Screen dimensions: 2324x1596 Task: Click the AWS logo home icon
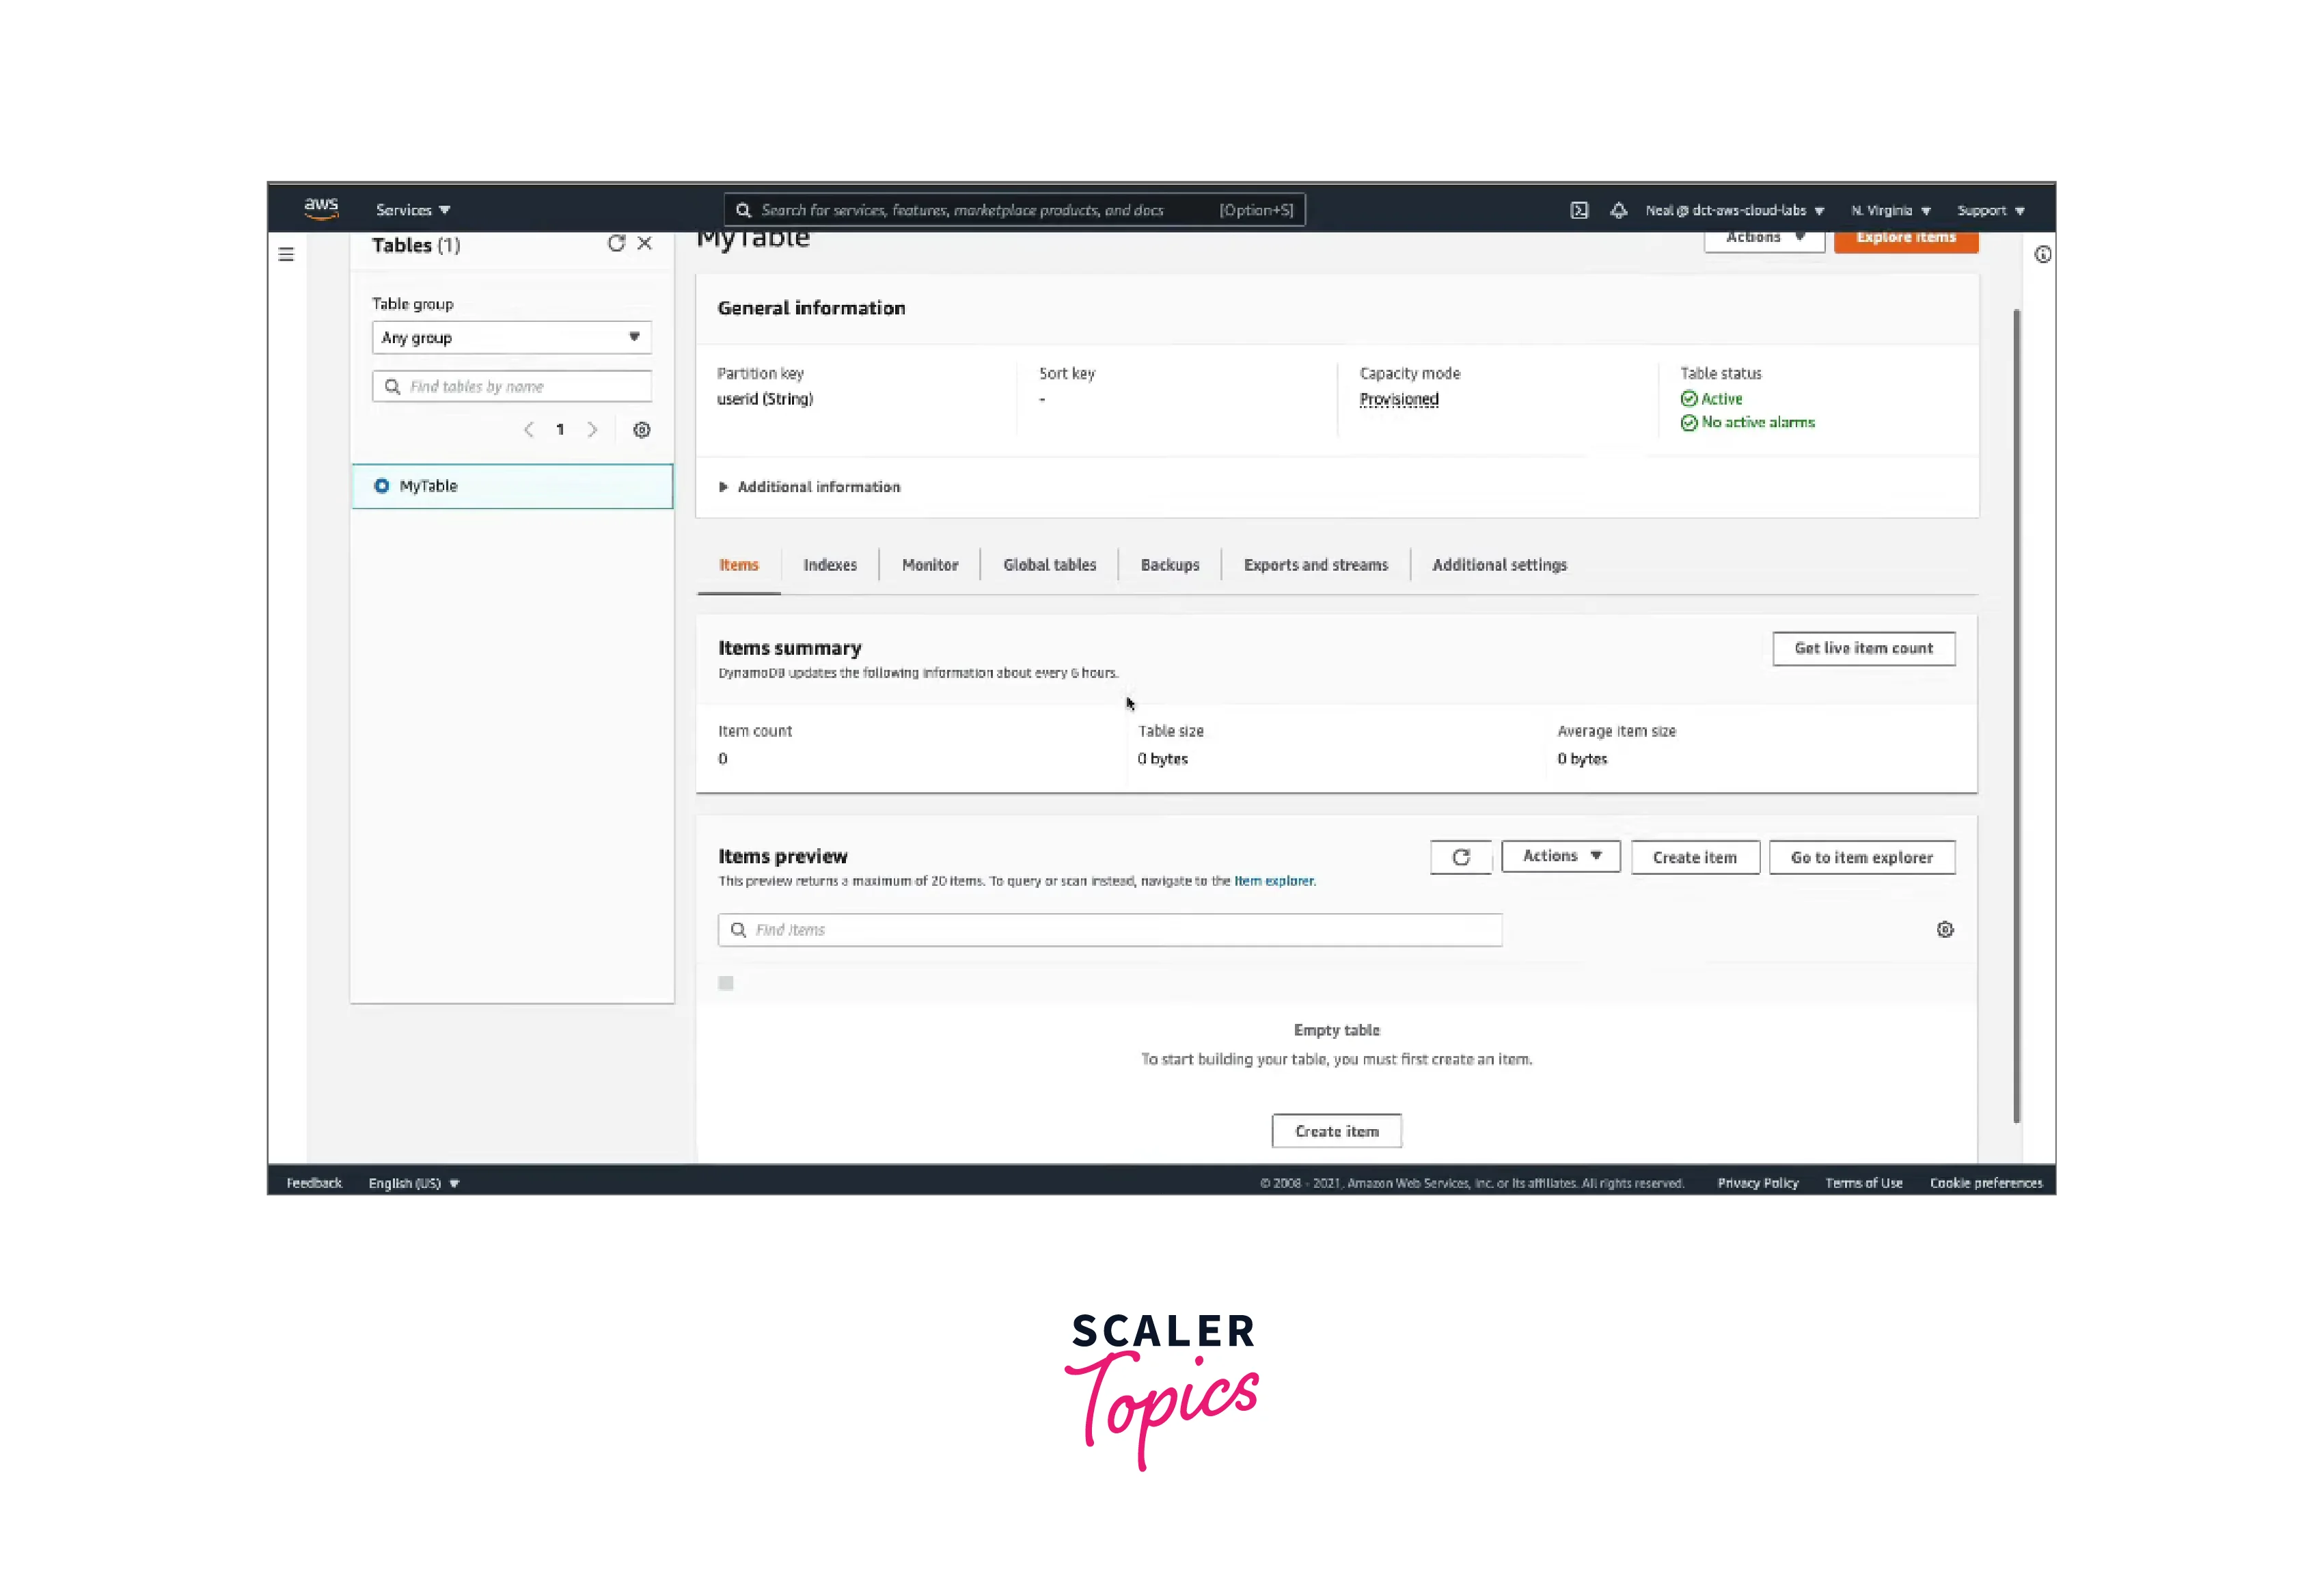[321, 208]
